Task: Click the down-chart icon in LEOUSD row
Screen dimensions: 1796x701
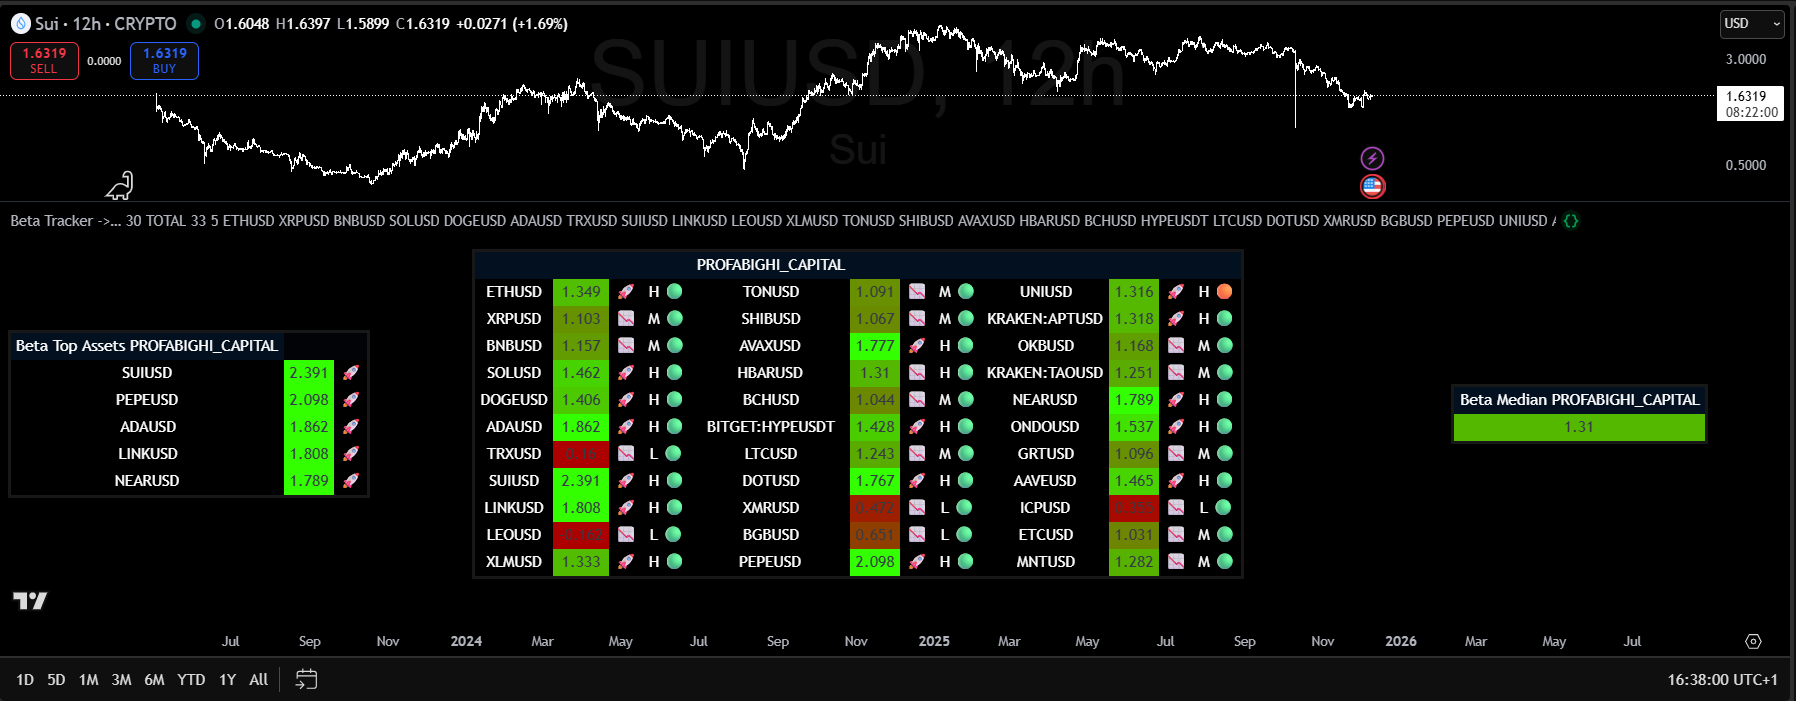Action: click(626, 535)
